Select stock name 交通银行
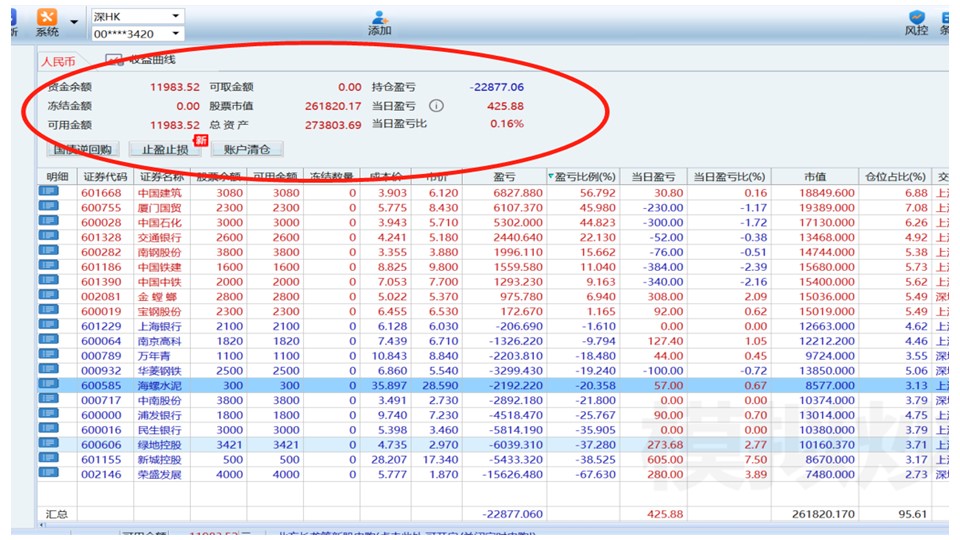 [160, 238]
